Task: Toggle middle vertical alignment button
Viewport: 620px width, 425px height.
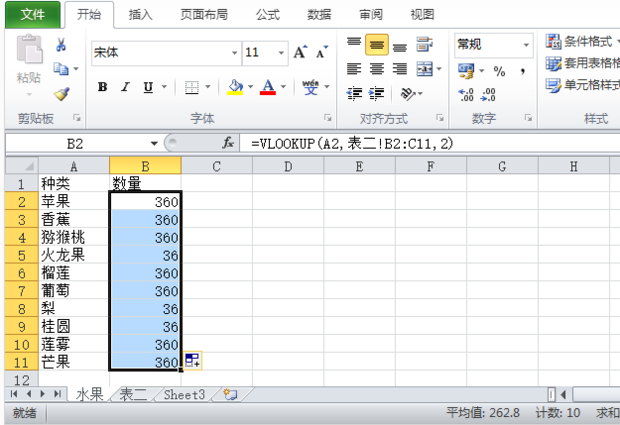Action: point(377,45)
